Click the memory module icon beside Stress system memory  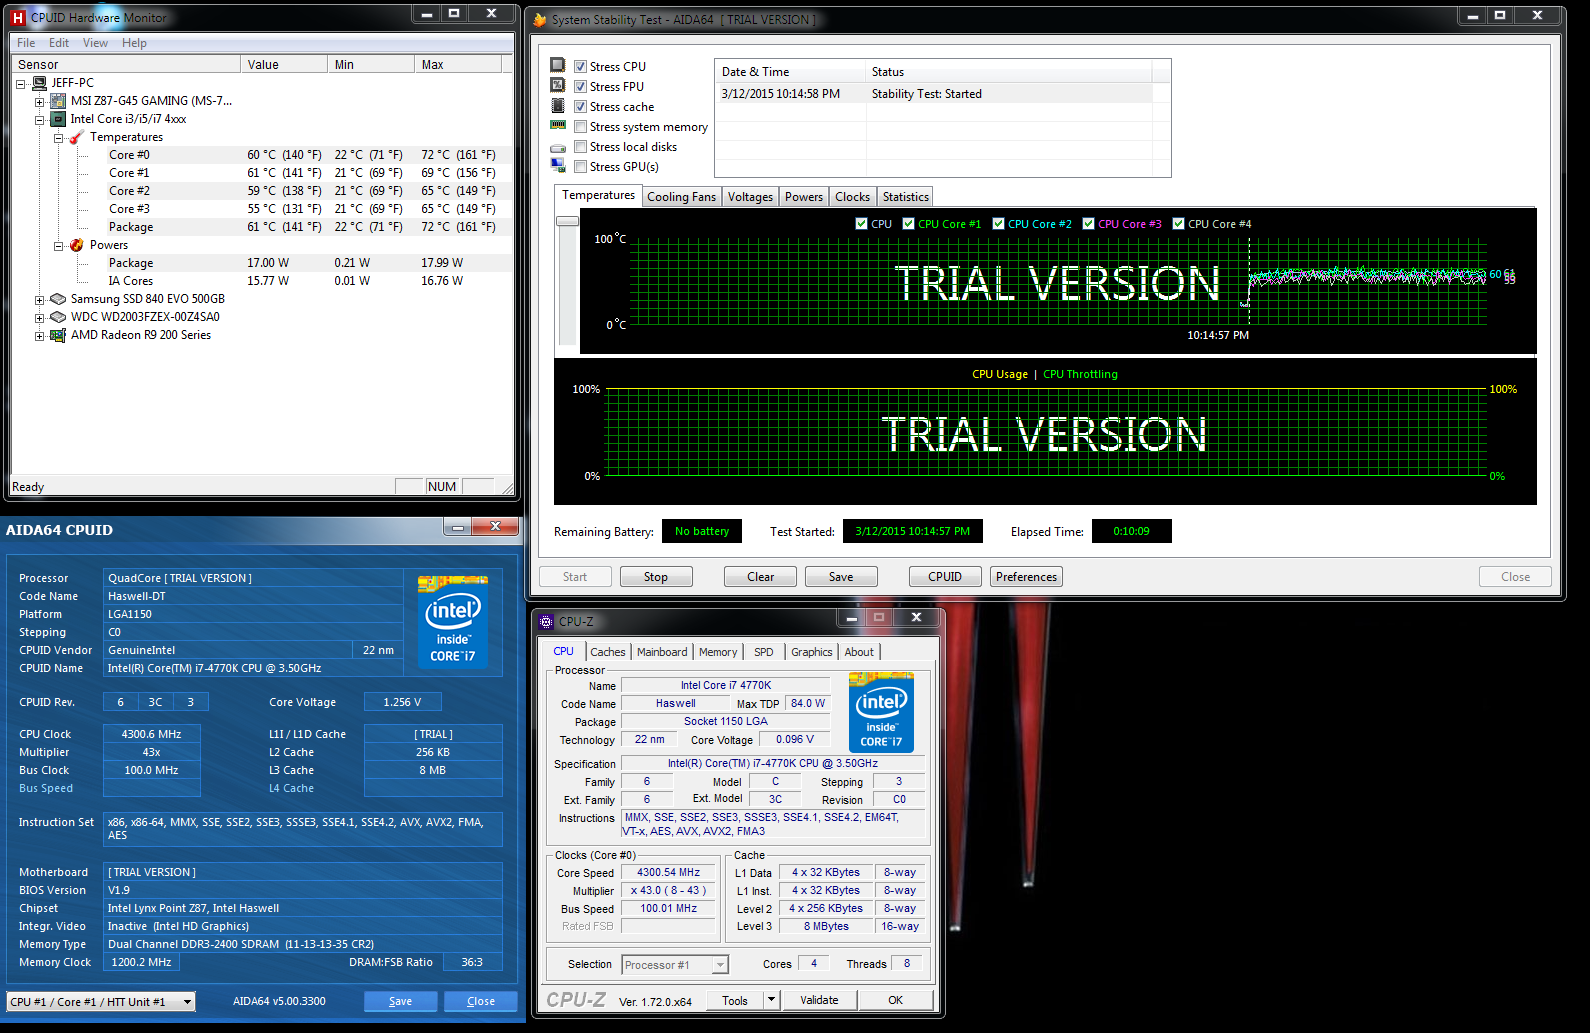pyautogui.click(x=558, y=125)
